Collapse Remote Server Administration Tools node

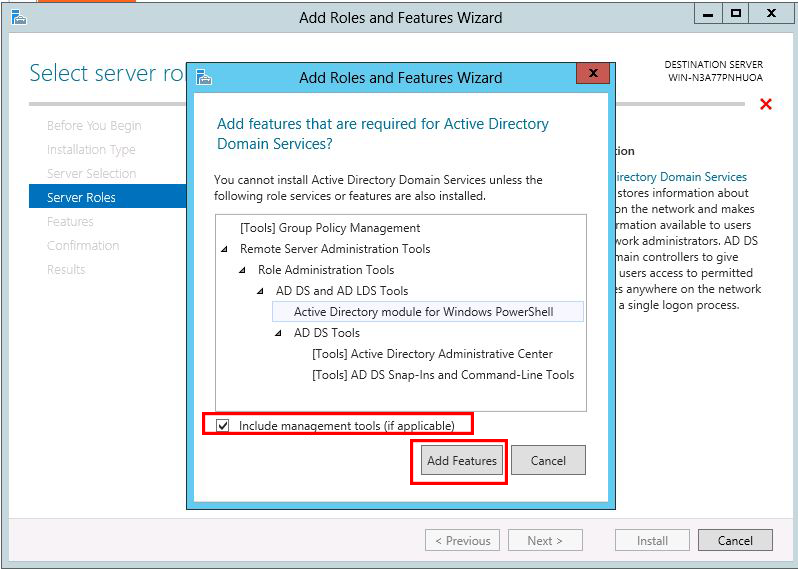(224, 249)
